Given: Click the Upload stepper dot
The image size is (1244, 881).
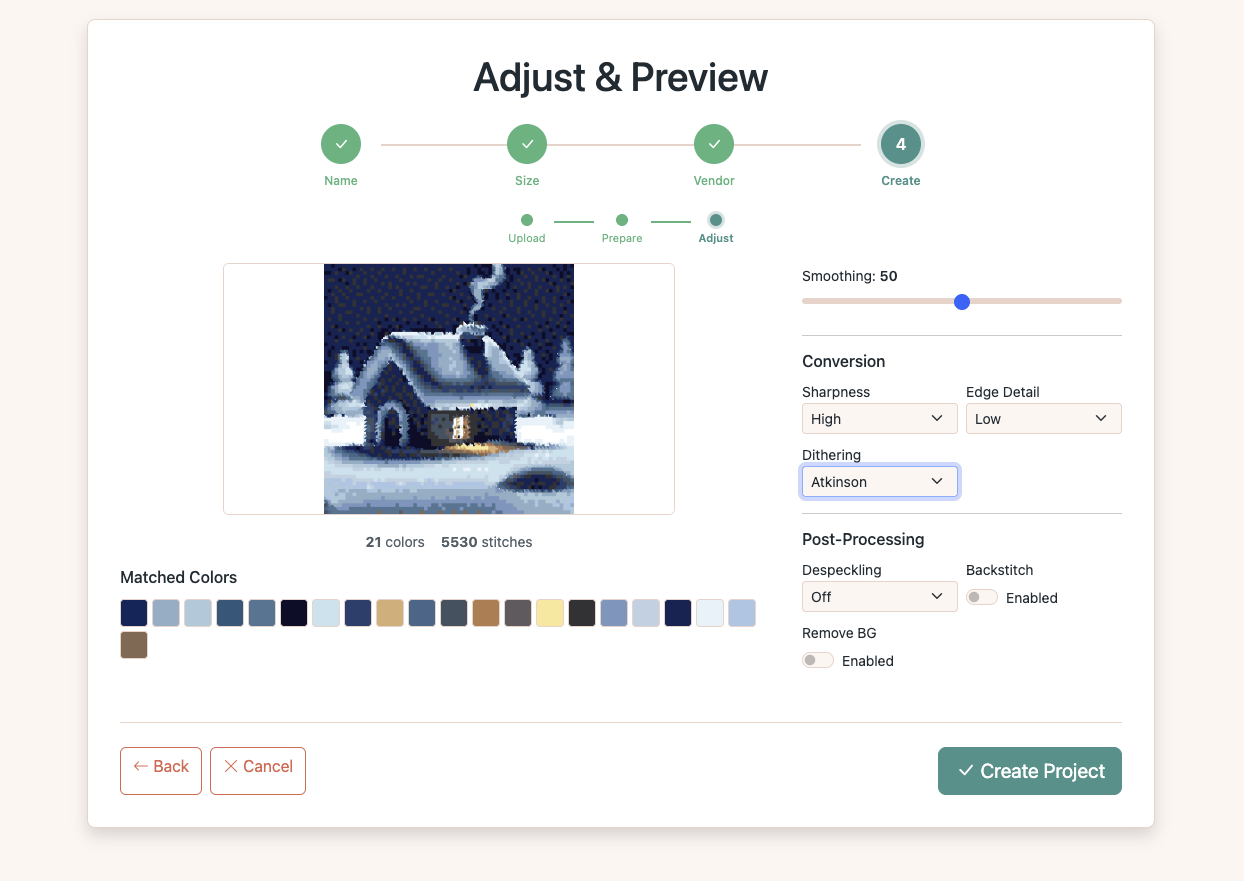Looking at the screenshot, I should tap(527, 218).
